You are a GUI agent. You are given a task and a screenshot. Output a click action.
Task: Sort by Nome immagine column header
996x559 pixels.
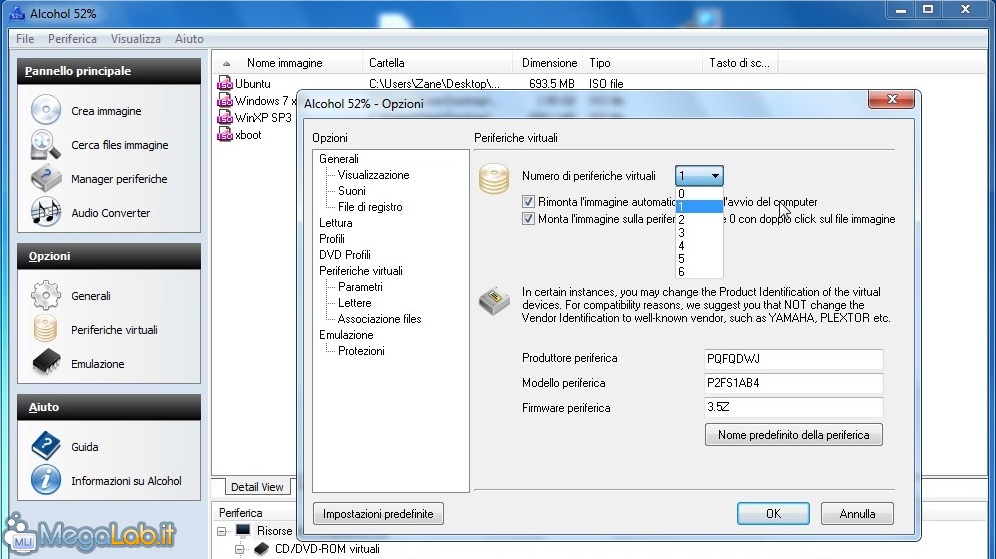pyautogui.click(x=287, y=63)
